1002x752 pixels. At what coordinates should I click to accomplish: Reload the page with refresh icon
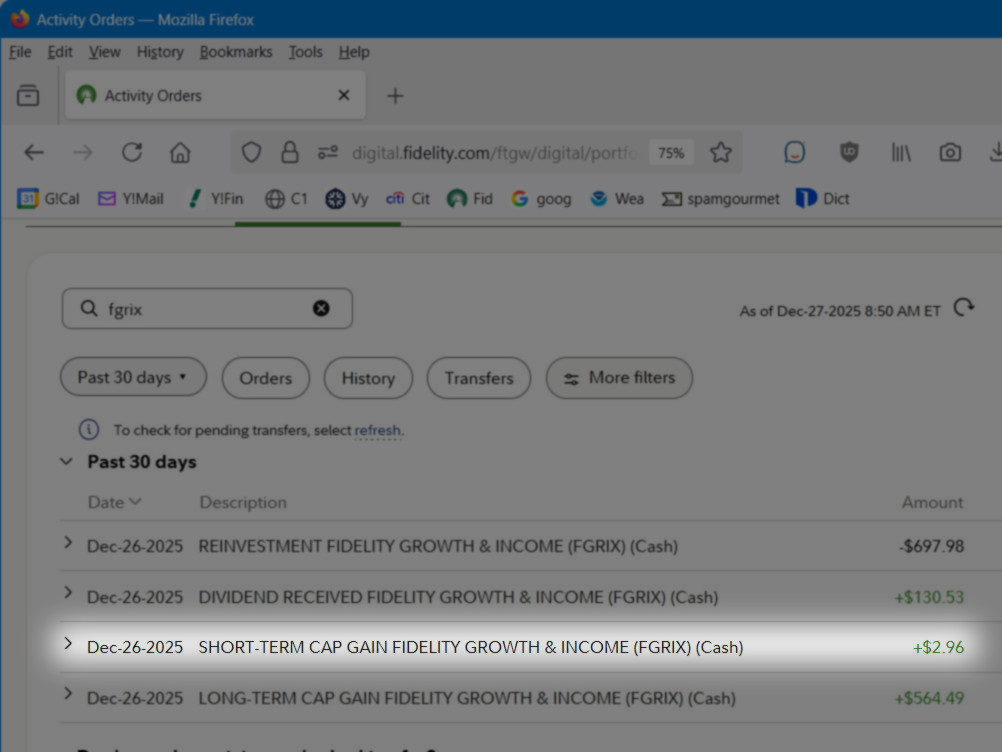132,153
